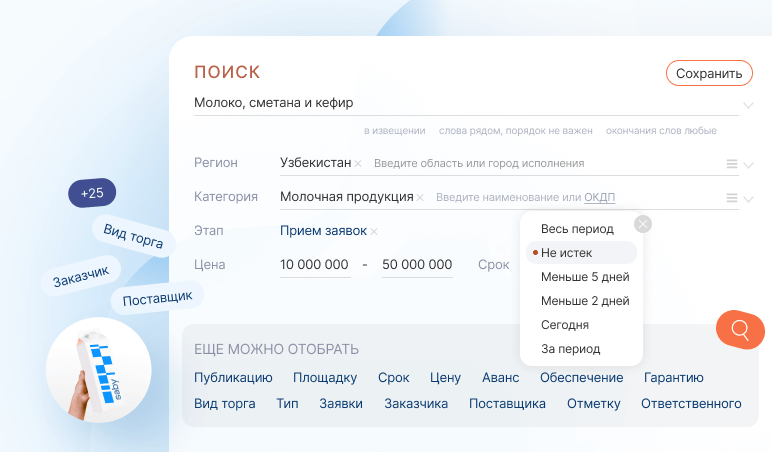The width and height of the screenshot is (772, 452).
Task: Select the Весь период option
Action: pyautogui.click(x=577, y=229)
